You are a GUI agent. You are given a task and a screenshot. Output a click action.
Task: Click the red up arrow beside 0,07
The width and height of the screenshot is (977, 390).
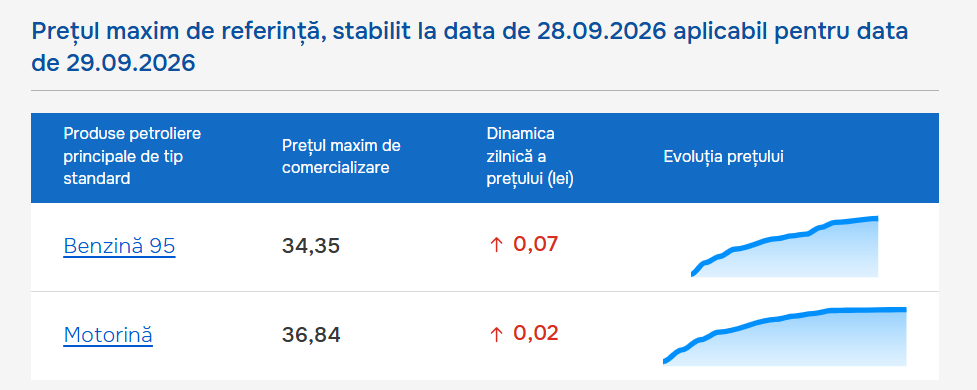pos(496,245)
